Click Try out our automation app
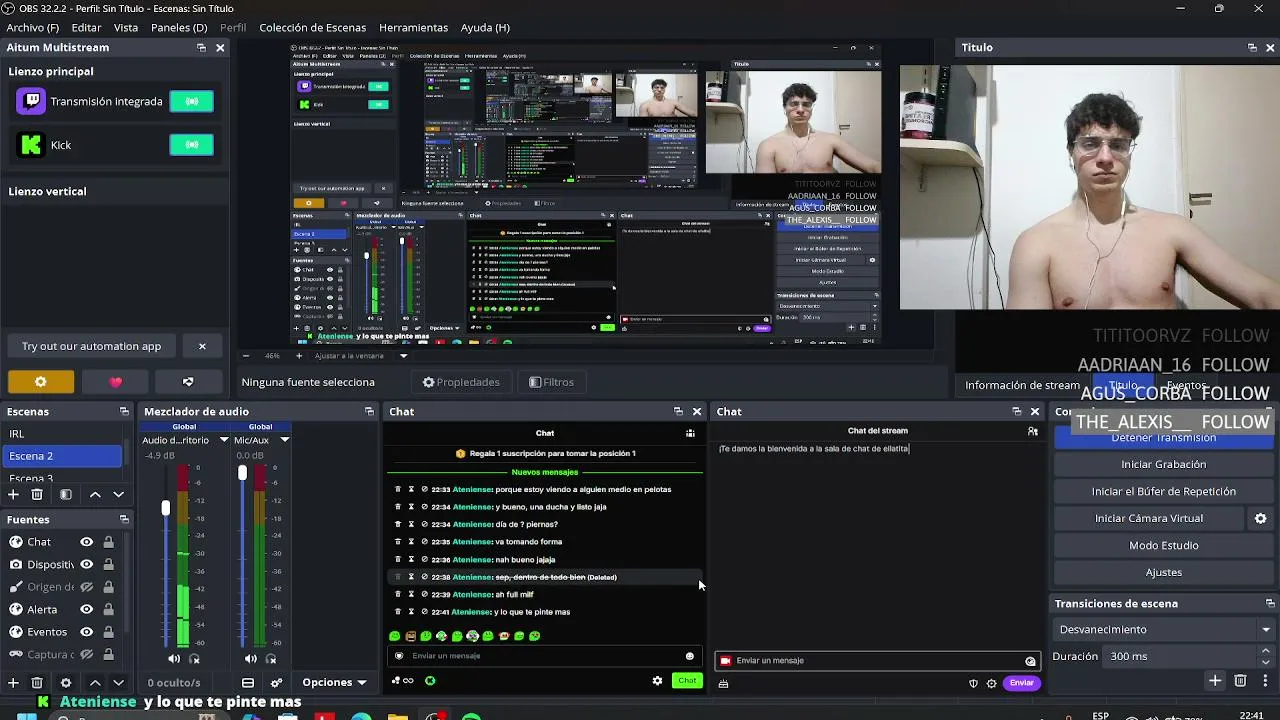The height and width of the screenshot is (720, 1280). click(91, 346)
